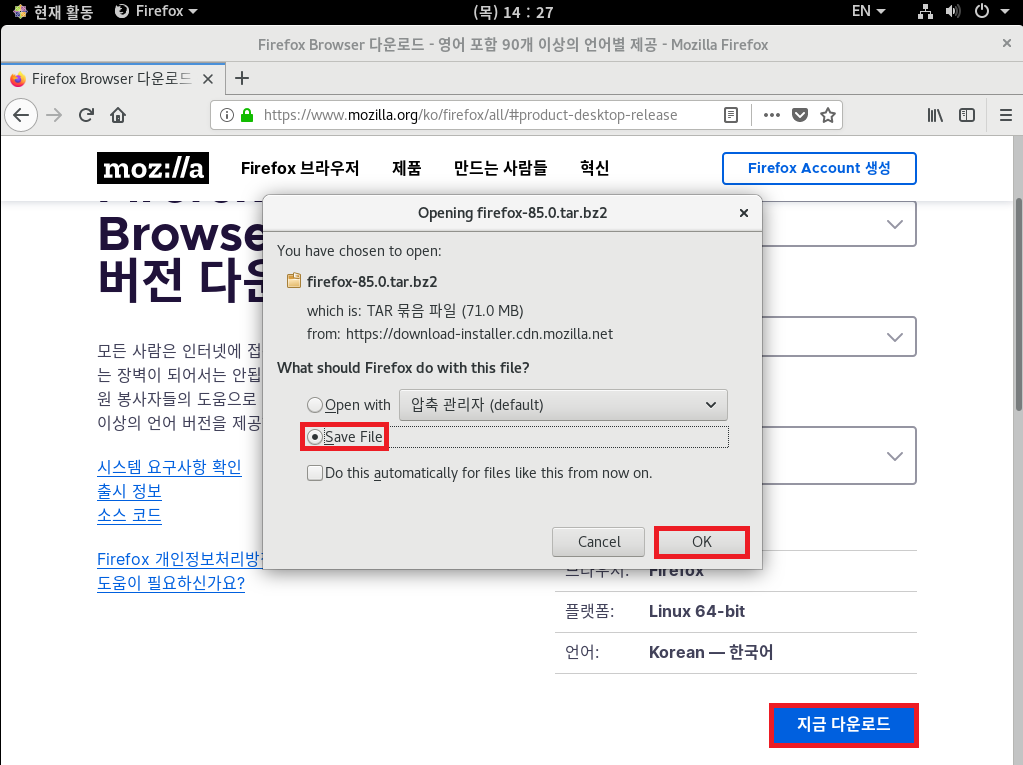1023x765 pixels.
Task: Click the Korean — 한국어 language value
Action: tap(710, 652)
